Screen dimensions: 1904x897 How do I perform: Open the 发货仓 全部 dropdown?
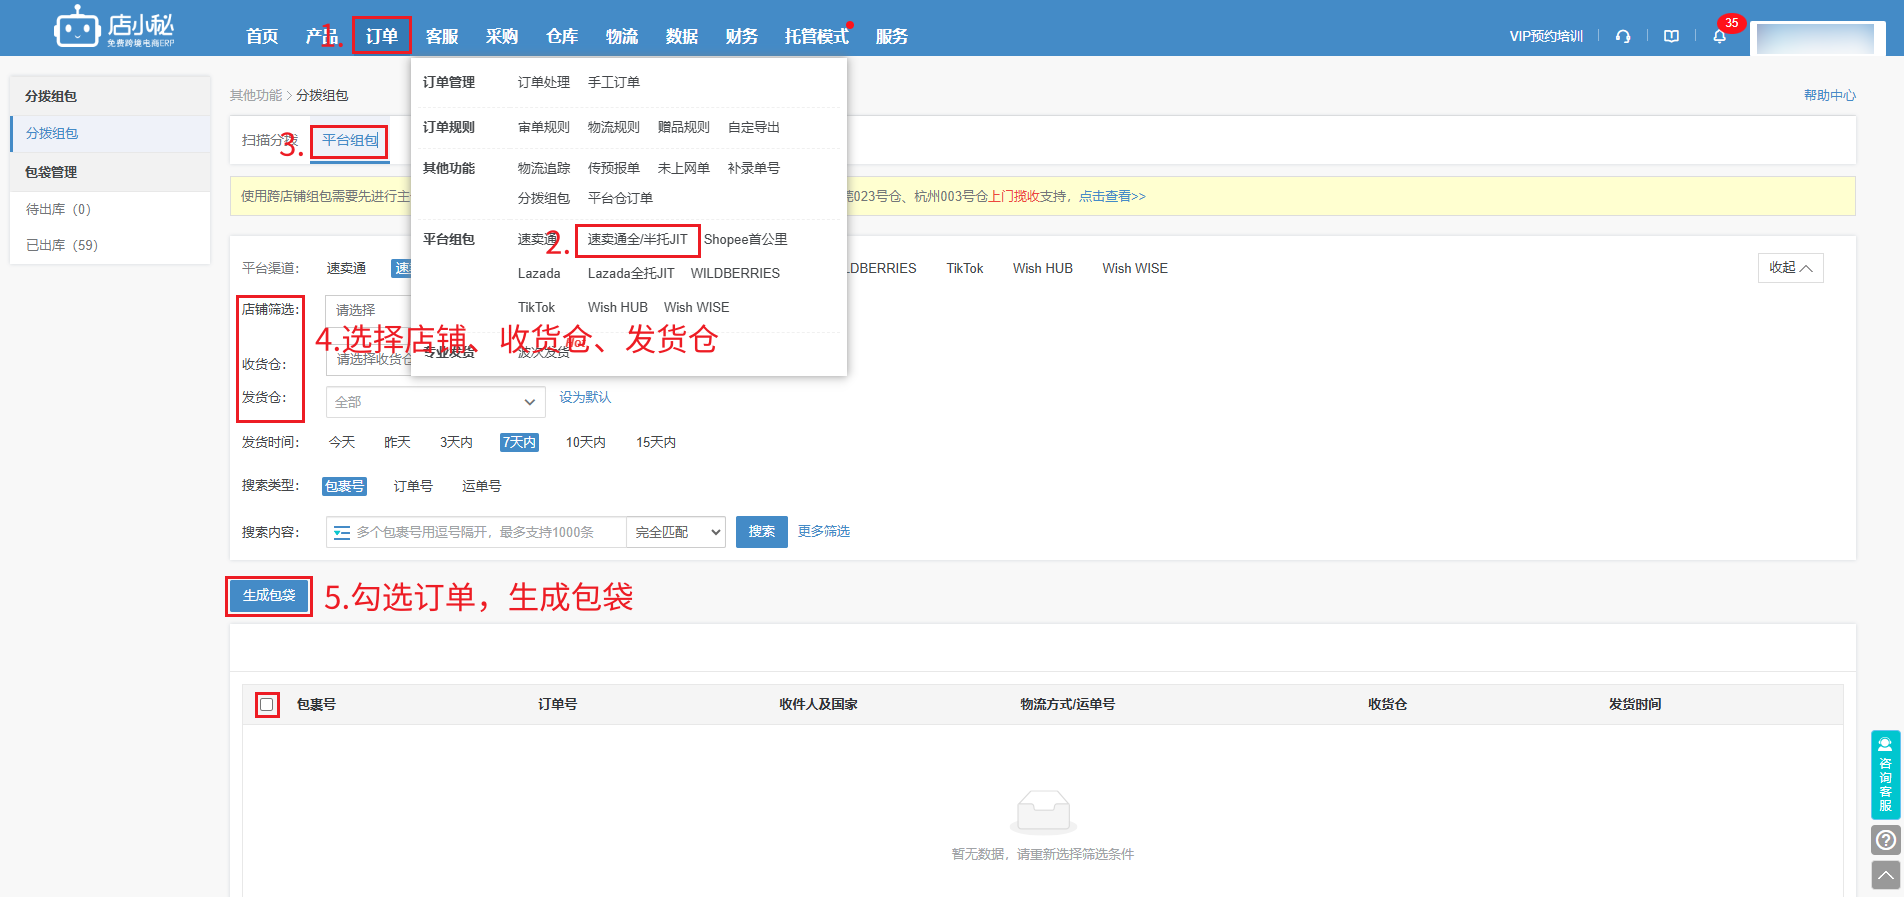436,402
